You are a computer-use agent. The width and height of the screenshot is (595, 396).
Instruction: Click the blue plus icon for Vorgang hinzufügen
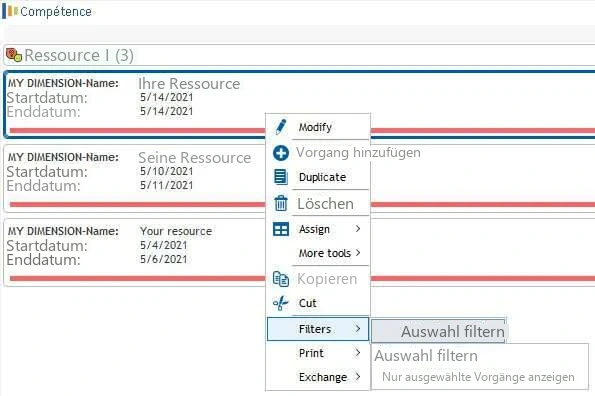(281, 153)
